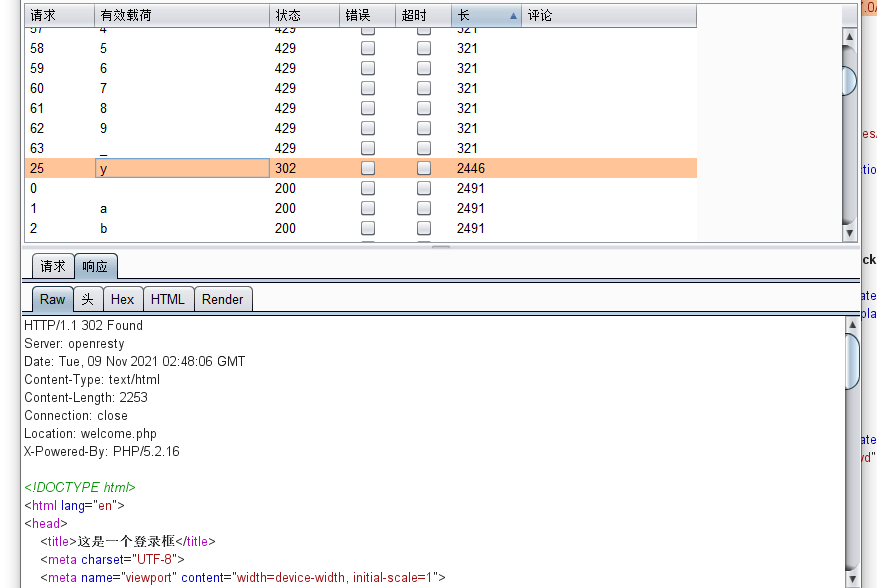Sort by the 状态 column header
The width and height of the screenshot is (877, 588).
click(304, 15)
